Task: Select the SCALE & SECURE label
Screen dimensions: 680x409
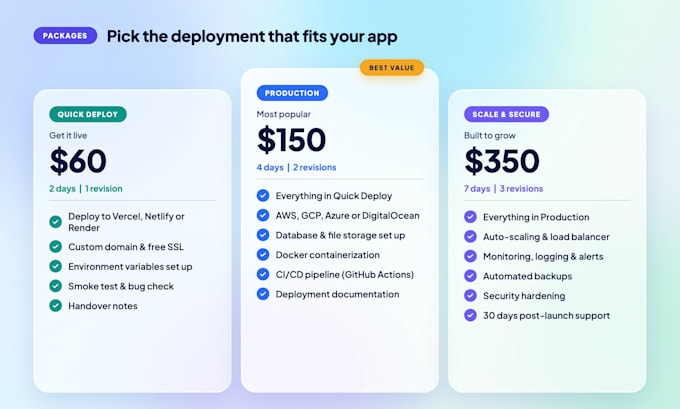Action: pyautogui.click(x=506, y=114)
